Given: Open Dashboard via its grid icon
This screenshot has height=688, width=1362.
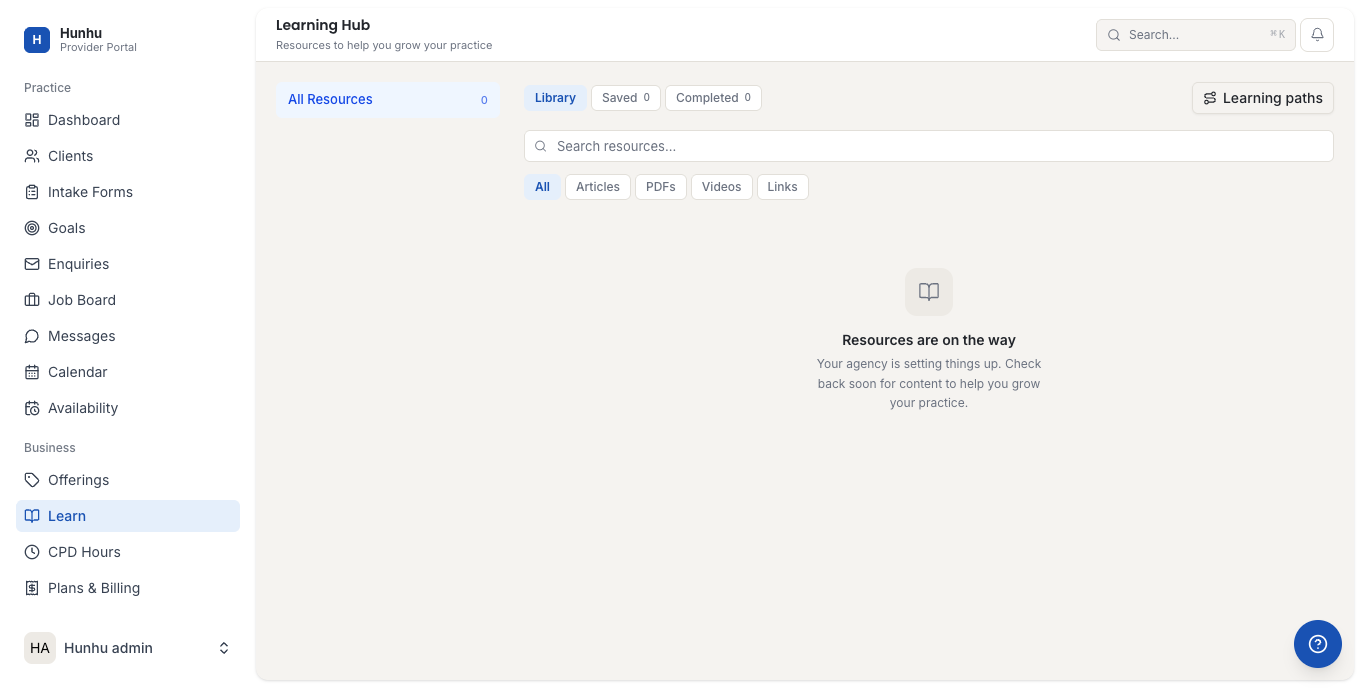Looking at the screenshot, I should [x=32, y=120].
